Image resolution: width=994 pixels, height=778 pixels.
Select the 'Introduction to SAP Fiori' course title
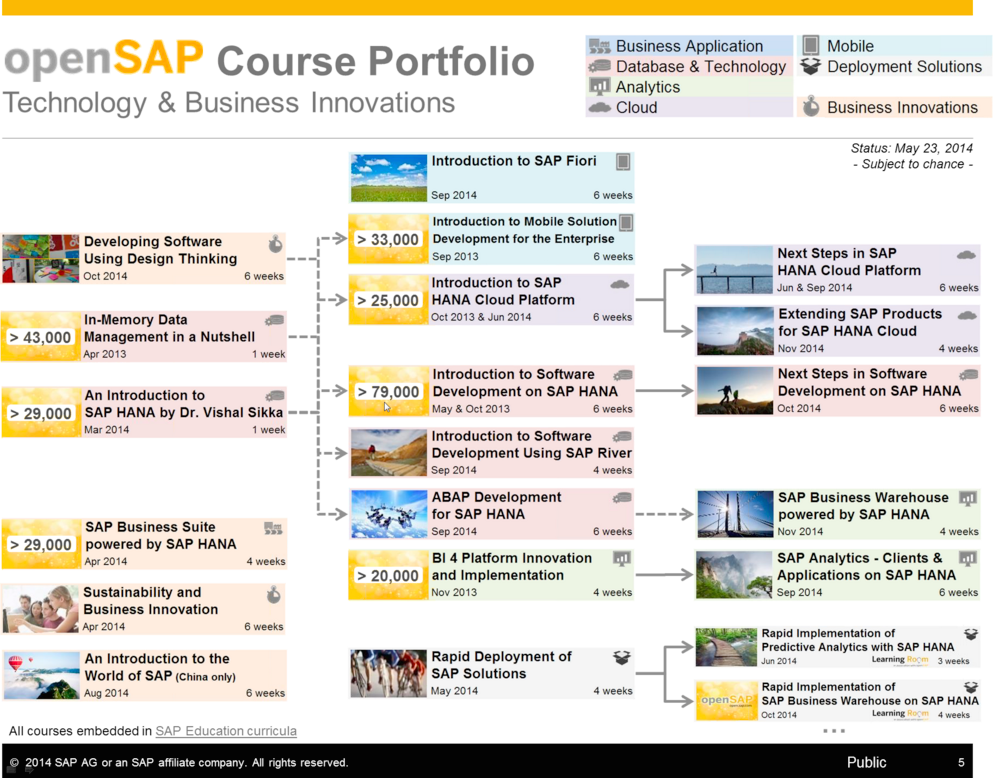pyautogui.click(x=514, y=161)
